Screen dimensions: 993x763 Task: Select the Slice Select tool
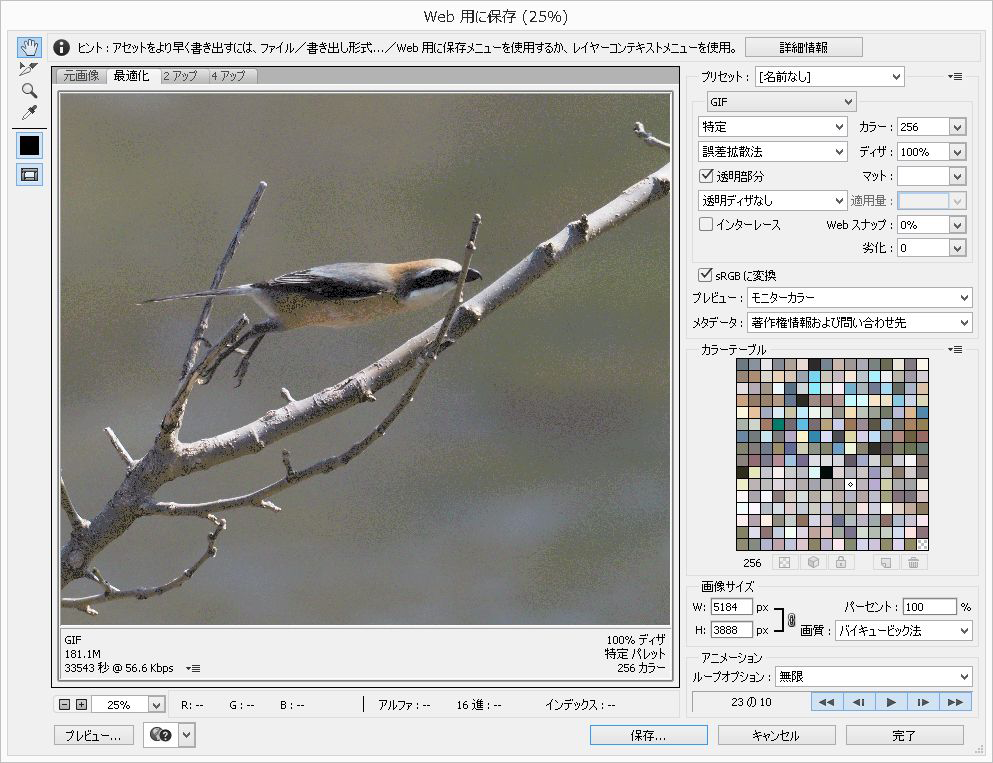[29, 68]
